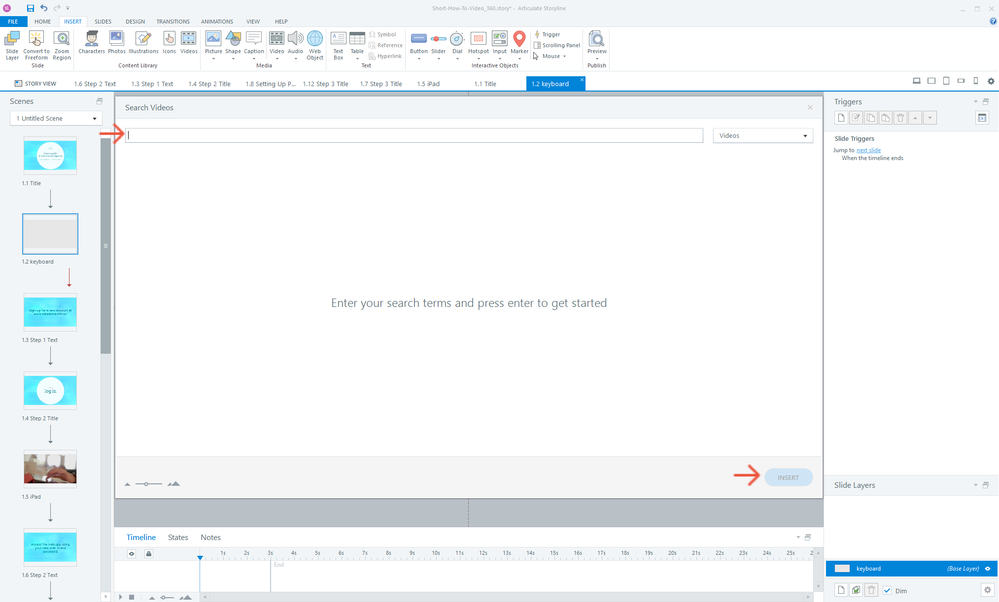Click the Zoom Region icon
The height and width of the screenshot is (602, 999).
tap(61, 42)
